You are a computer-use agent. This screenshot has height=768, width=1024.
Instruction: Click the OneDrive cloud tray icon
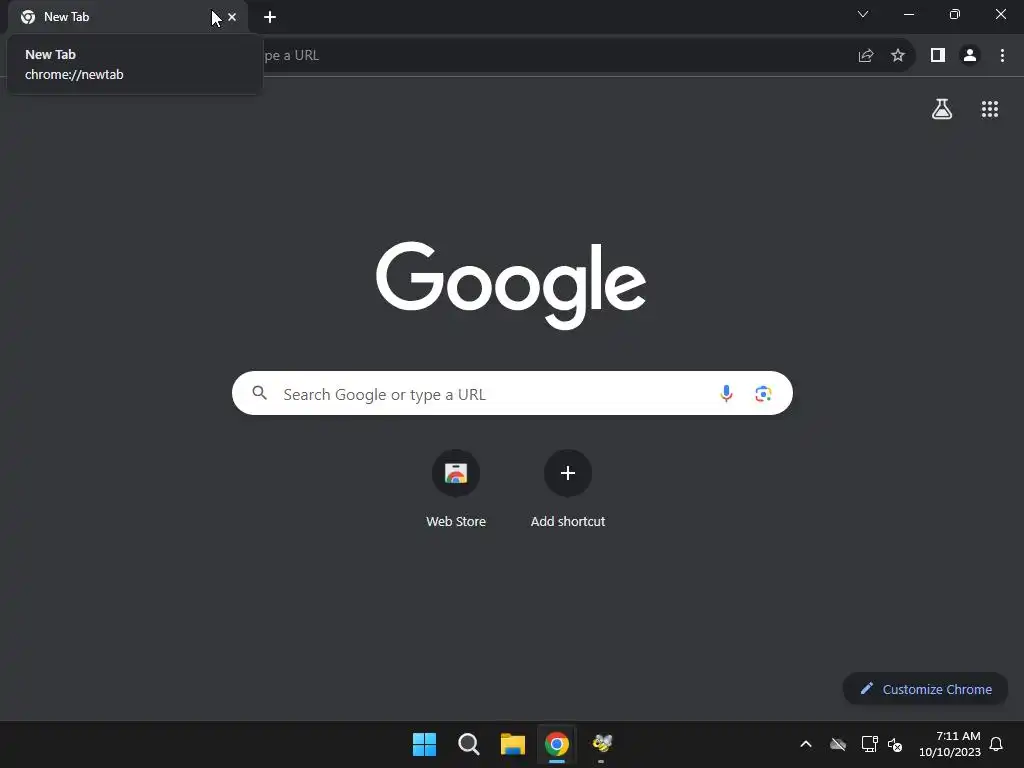tap(838, 744)
